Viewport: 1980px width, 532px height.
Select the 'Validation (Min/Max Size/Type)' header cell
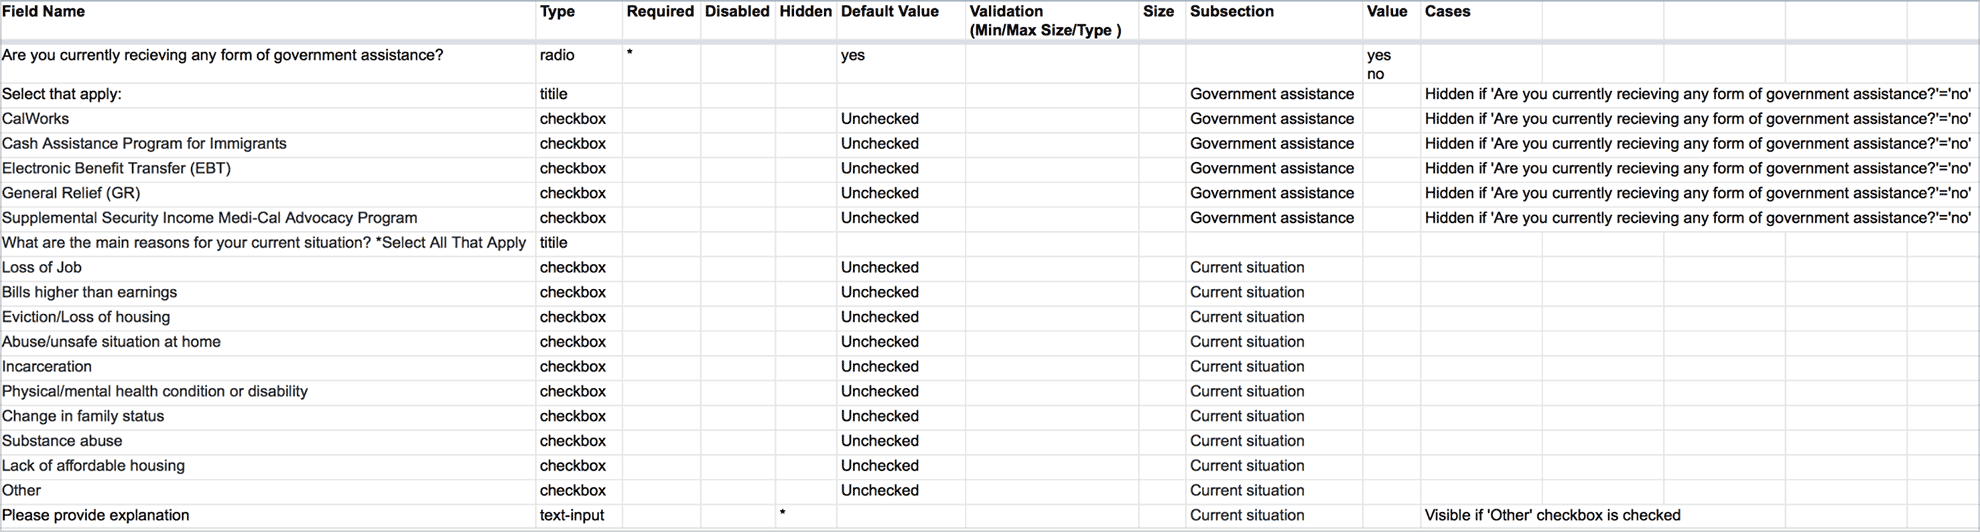point(1045,21)
